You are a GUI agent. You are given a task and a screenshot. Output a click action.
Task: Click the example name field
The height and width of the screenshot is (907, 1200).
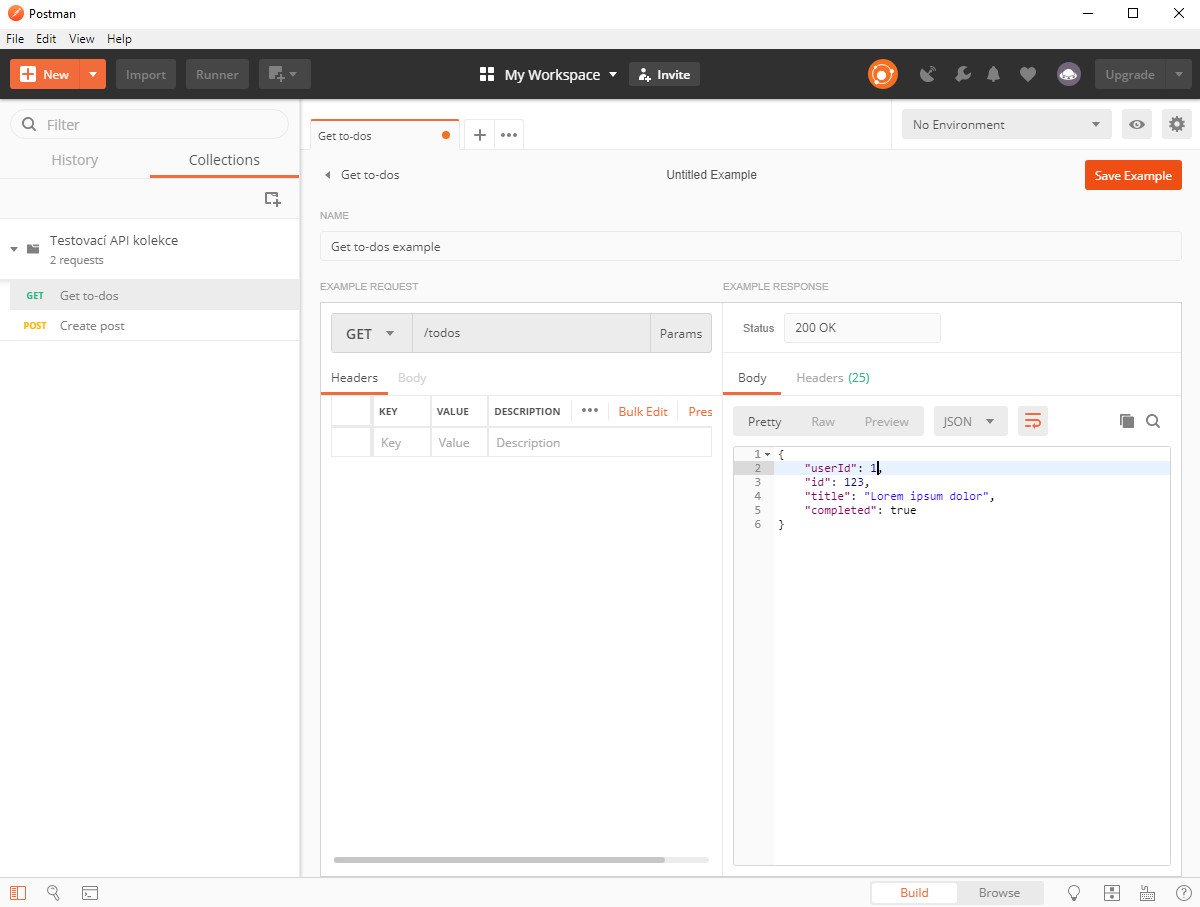[x=750, y=246]
